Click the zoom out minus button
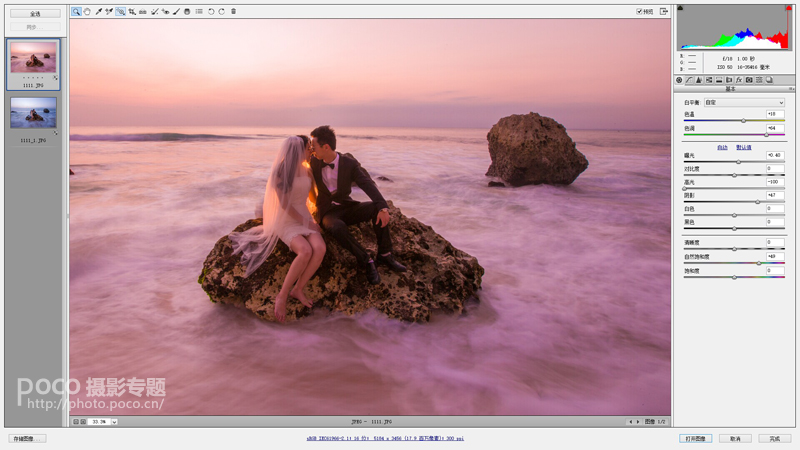The width and height of the screenshot is (800, 450). 76,422
